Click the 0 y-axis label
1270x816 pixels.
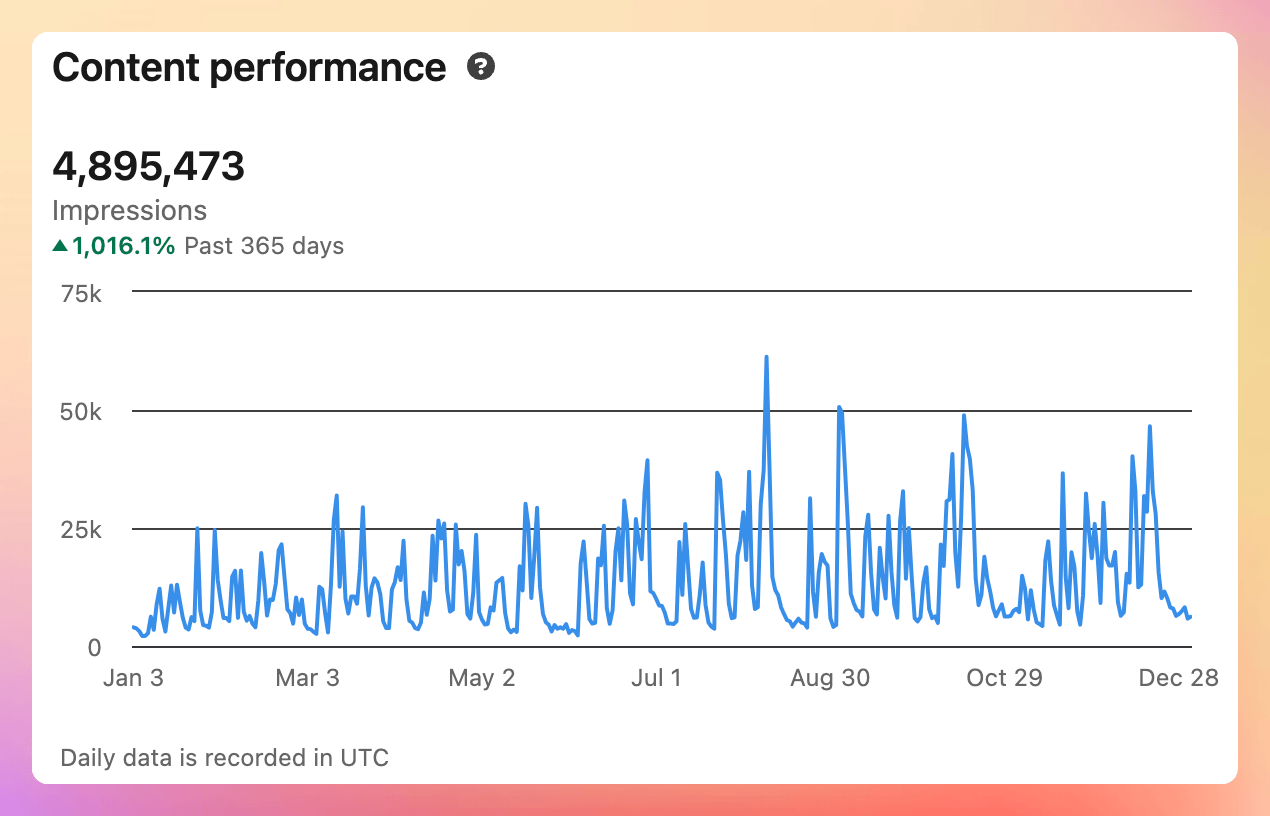tap(94, 647)
